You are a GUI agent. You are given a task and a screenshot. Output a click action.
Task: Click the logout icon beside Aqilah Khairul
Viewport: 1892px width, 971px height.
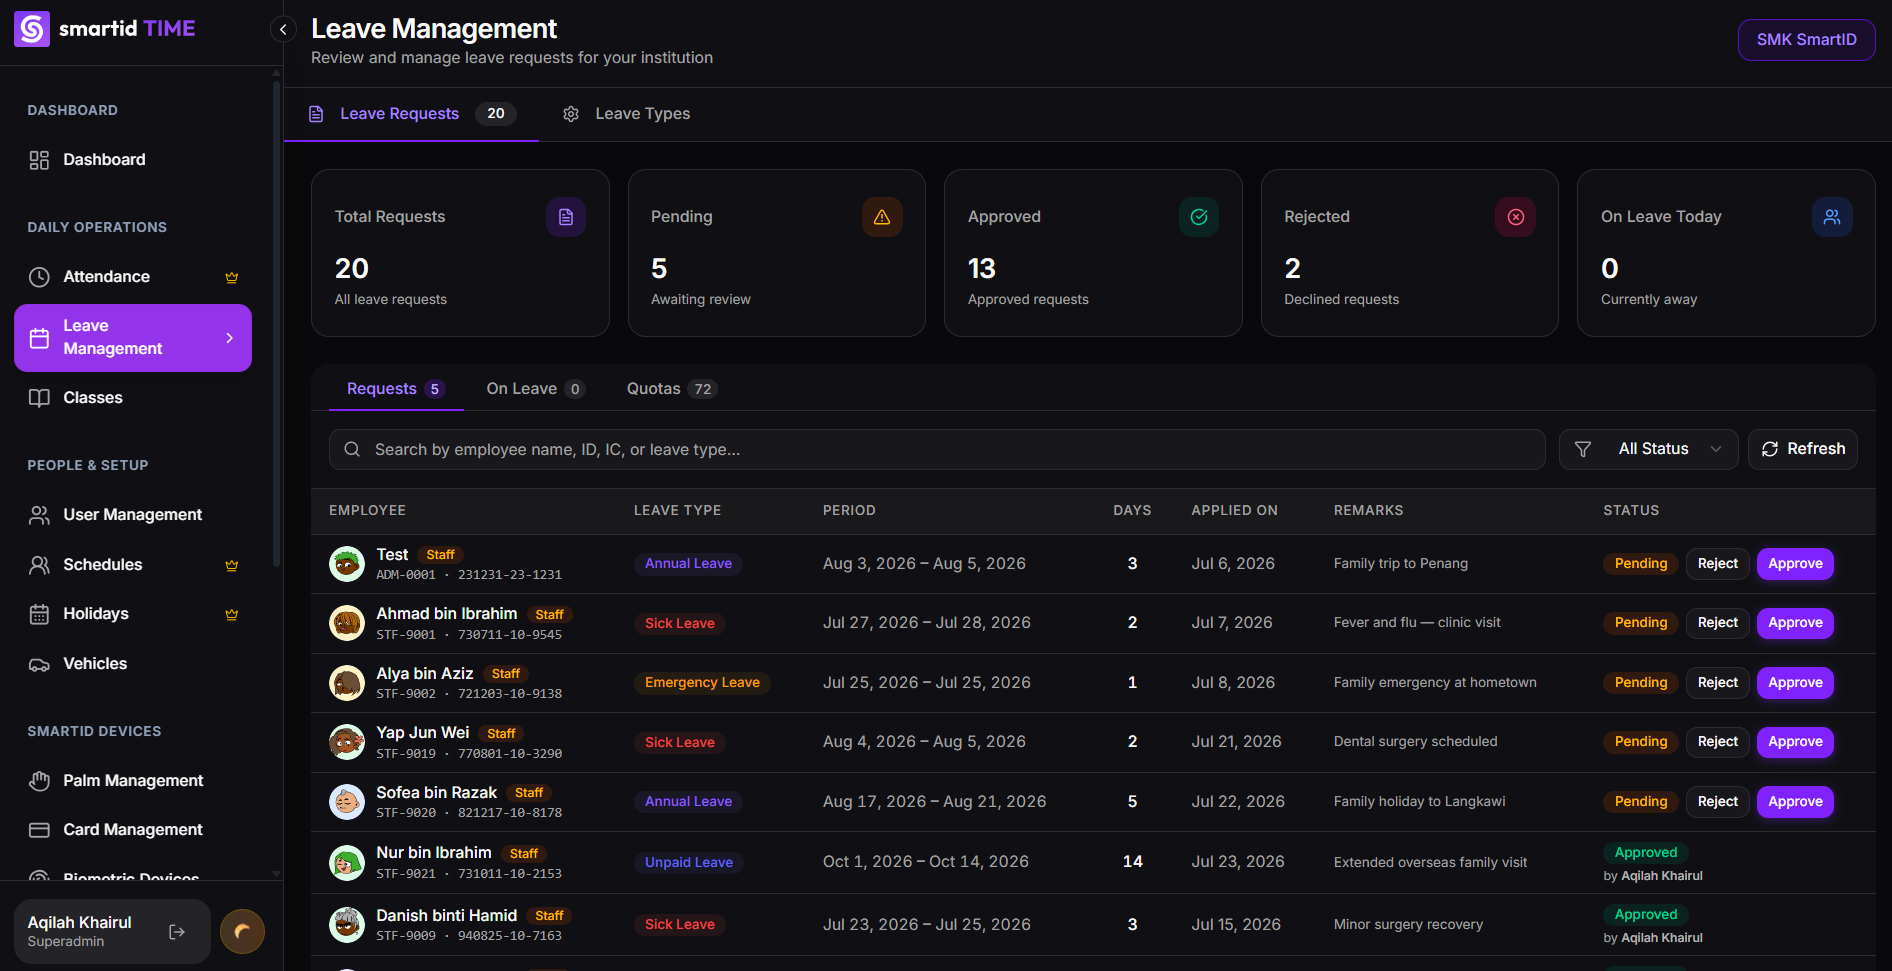177,932
